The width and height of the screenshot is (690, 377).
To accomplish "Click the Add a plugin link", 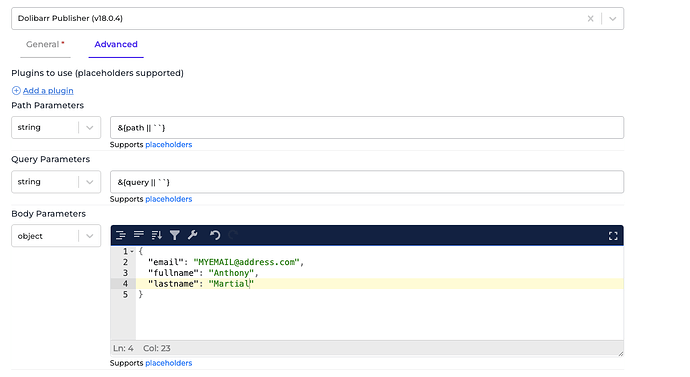I will (x=48, y=91).
